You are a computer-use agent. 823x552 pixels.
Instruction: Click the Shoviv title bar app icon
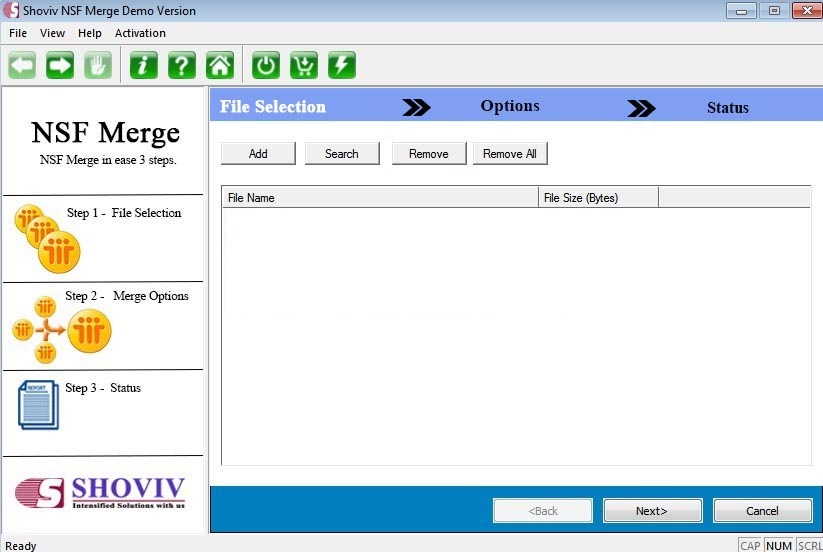[x=10, y=10]
